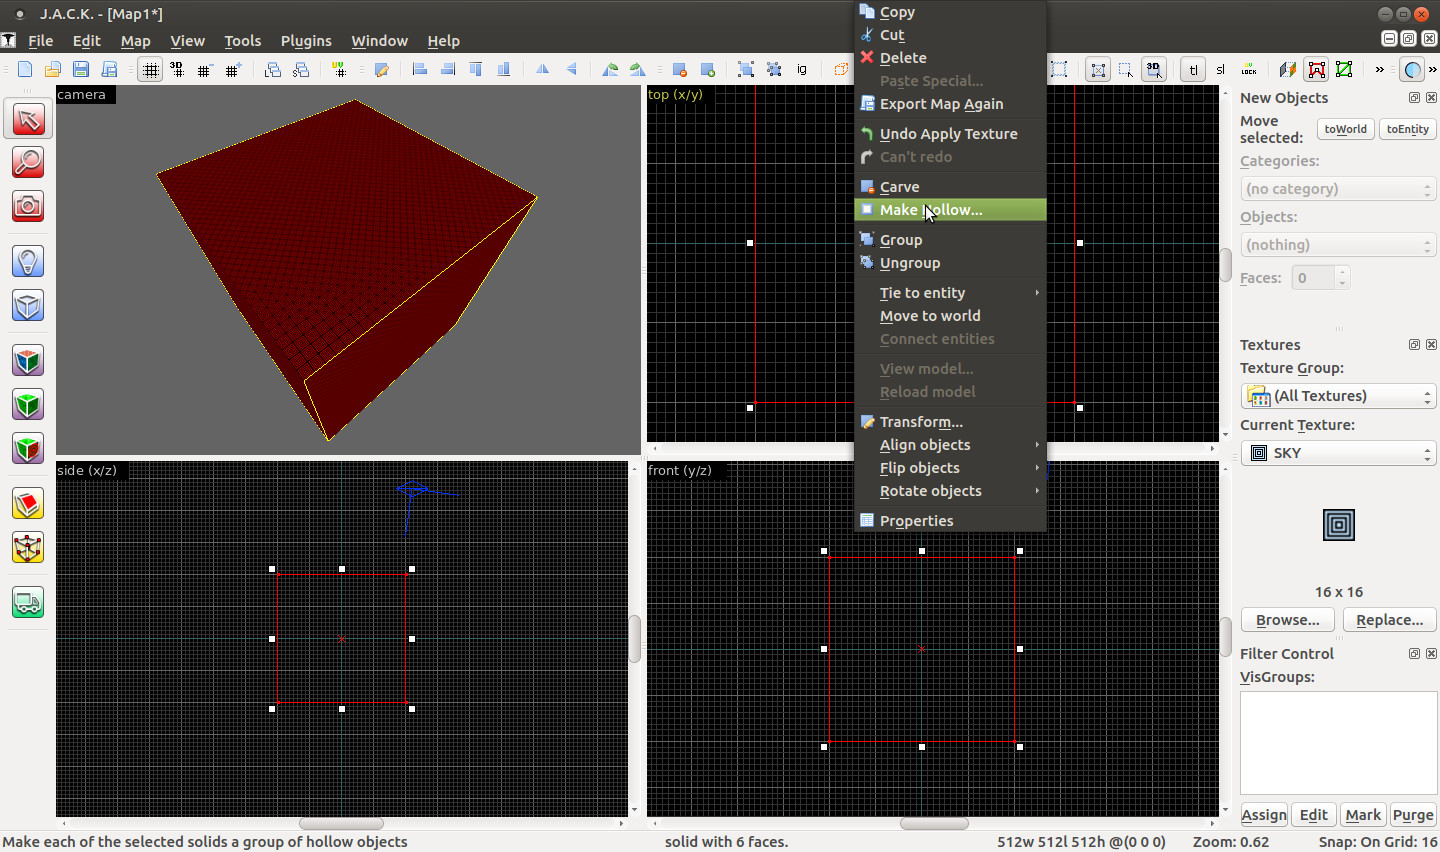Click the blue circle toolbar icon
1440x852 pixels.
[1412, 69]
